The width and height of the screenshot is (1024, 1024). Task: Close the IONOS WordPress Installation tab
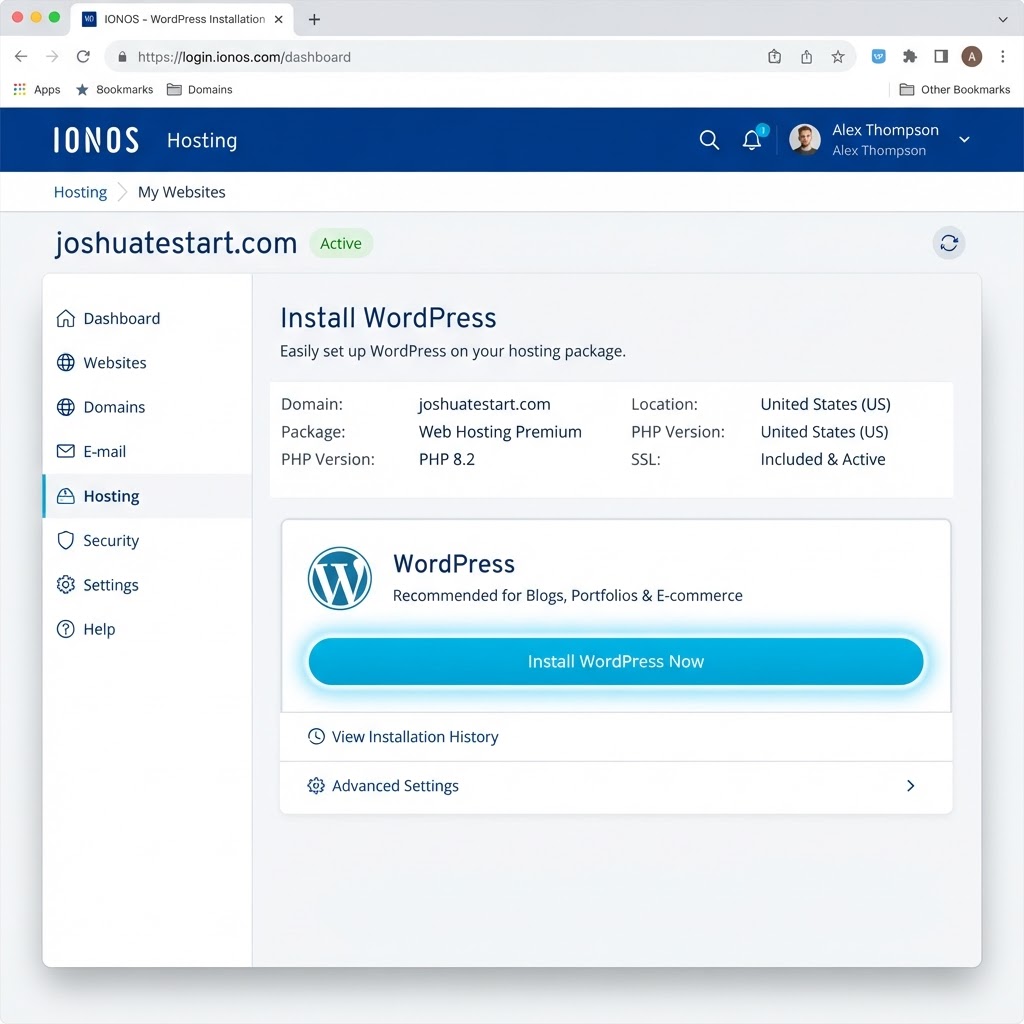click(x=278, y=20)
